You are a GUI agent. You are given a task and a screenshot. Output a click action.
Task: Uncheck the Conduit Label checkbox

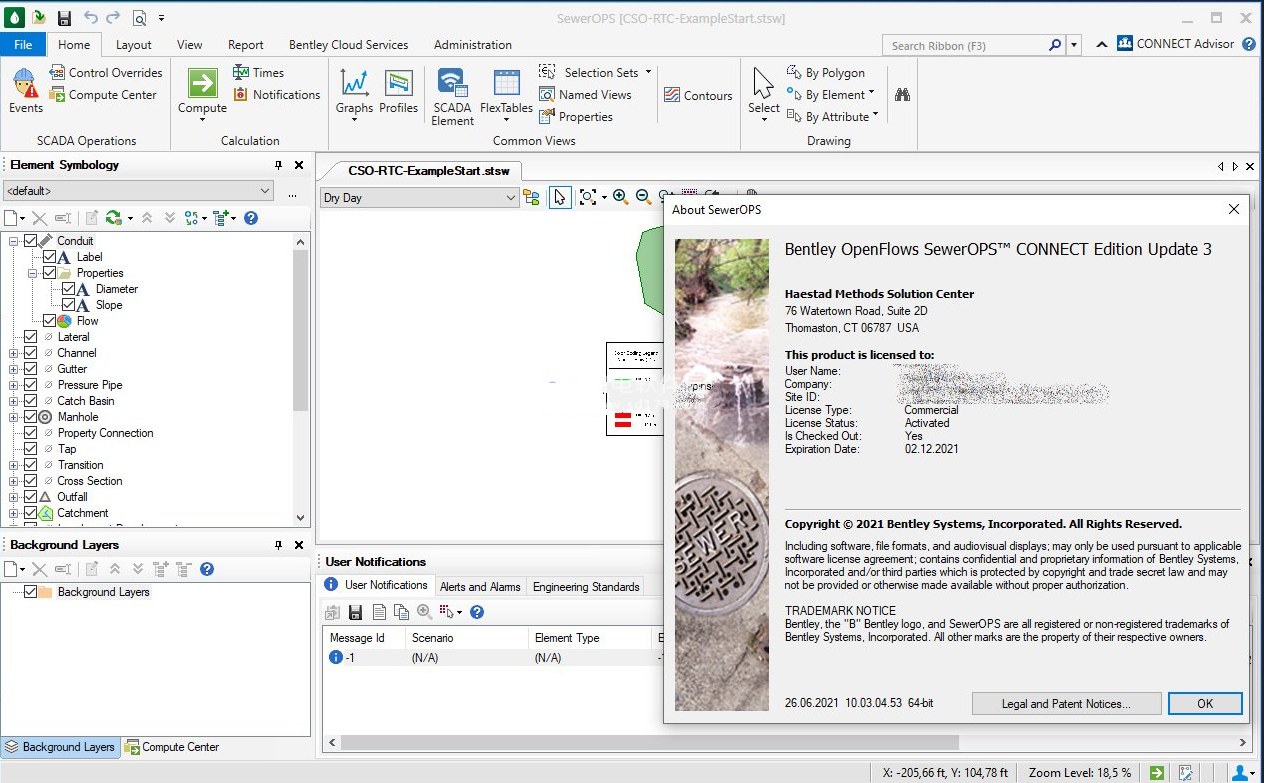(49, 257)
